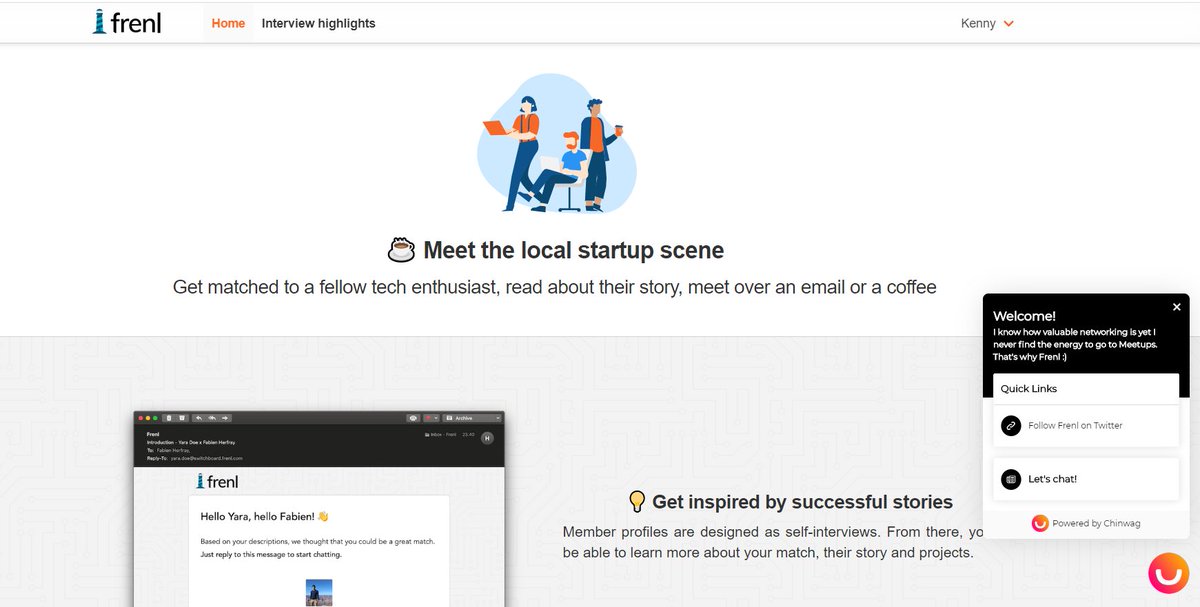Select the Let's chat! button
The height and width of the screenshot is (607, 1200).
point(1086,479)
